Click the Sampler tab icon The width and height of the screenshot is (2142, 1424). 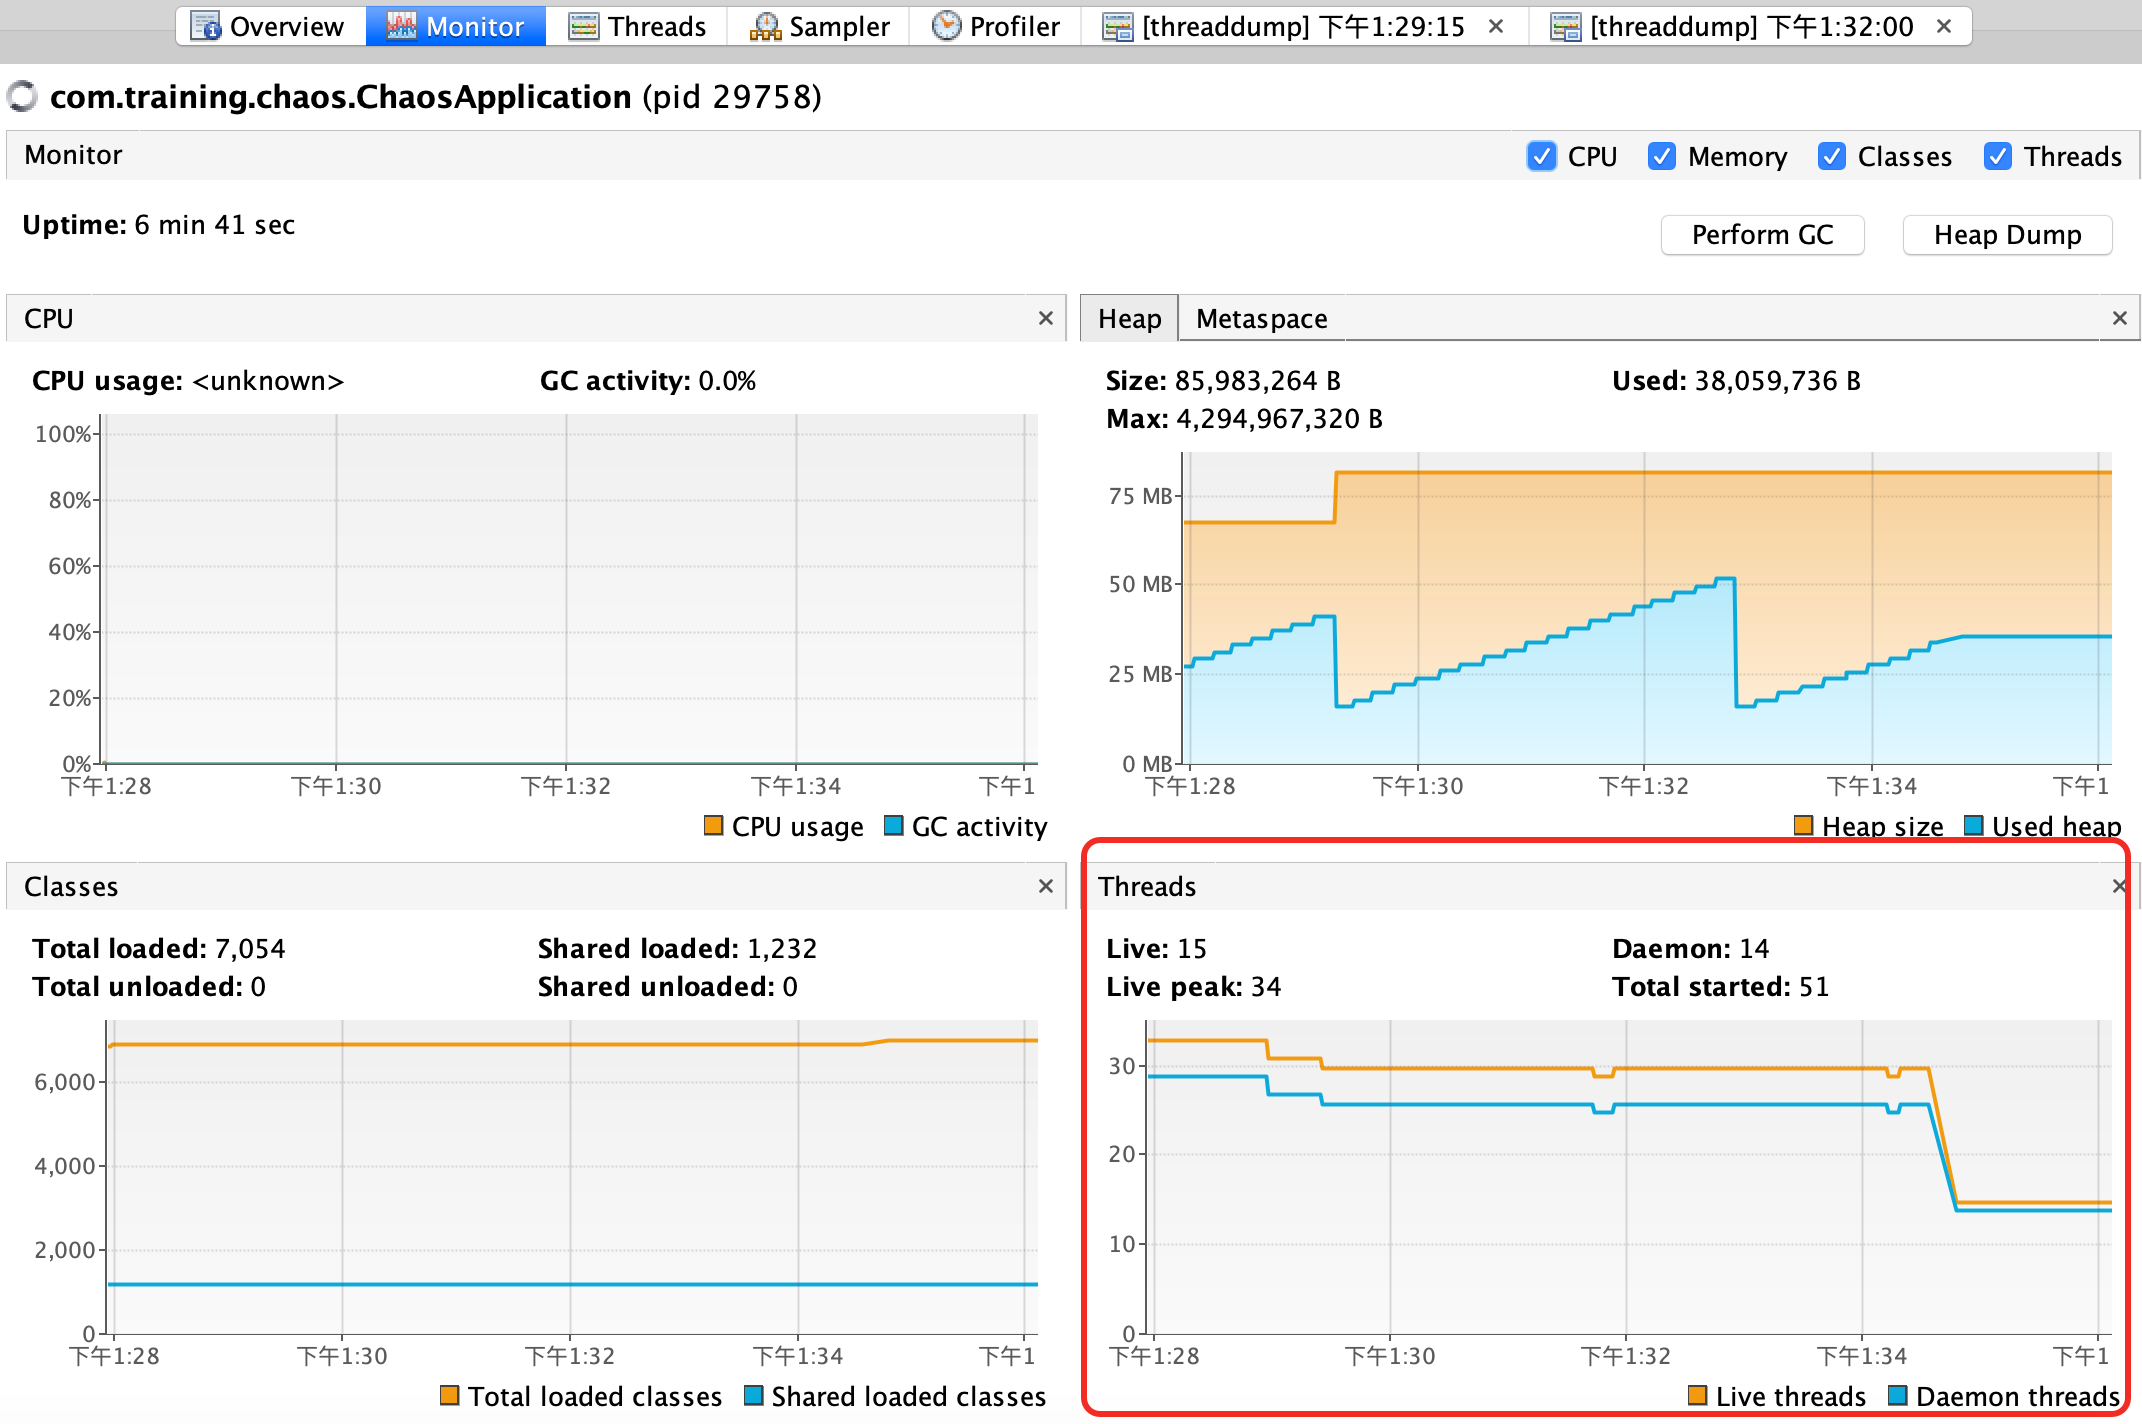click(x=765, y=26)
